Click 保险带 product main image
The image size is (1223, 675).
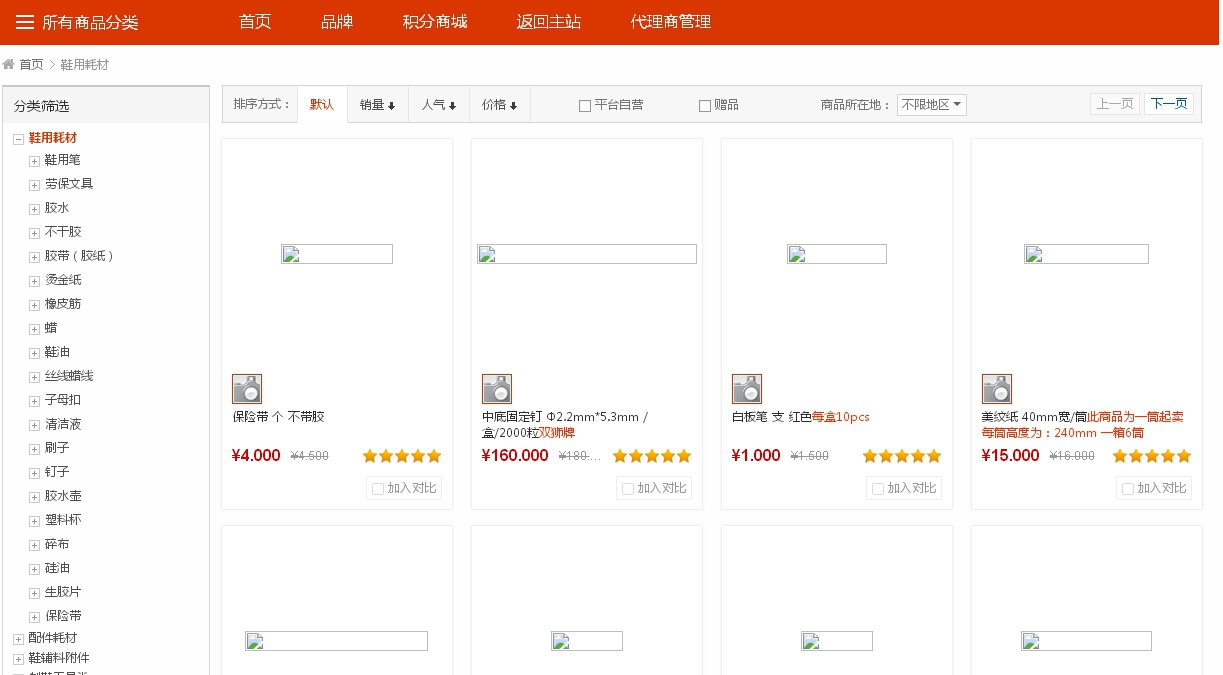pos(337,254)
